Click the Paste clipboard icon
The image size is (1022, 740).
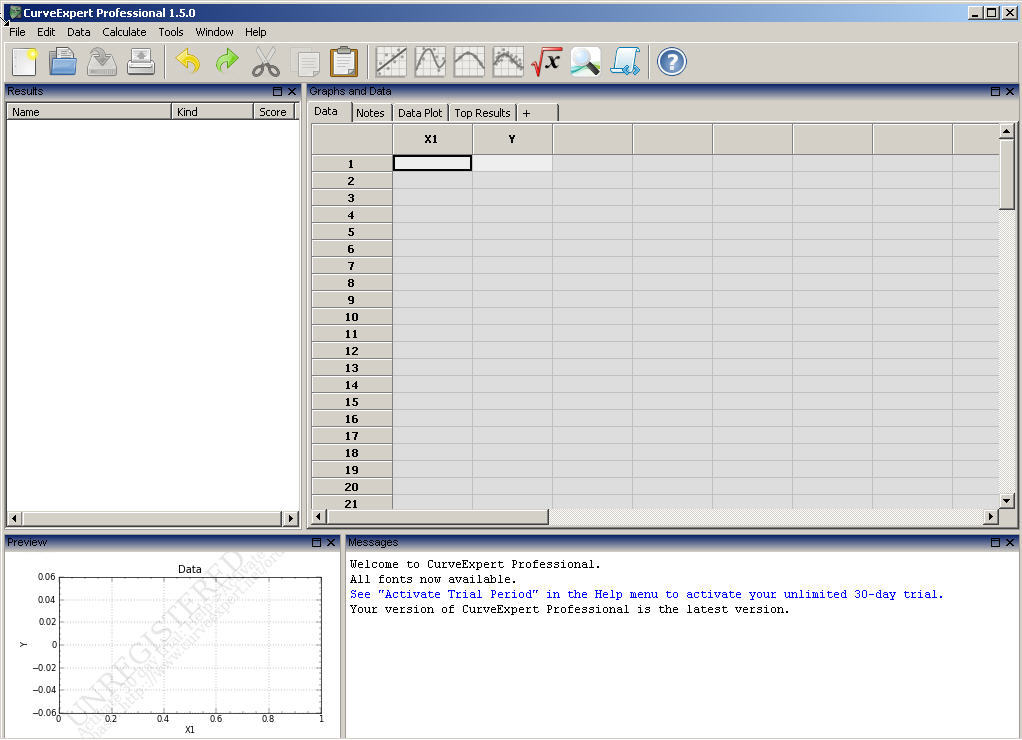pyautogui.click(x=343, y=63)
